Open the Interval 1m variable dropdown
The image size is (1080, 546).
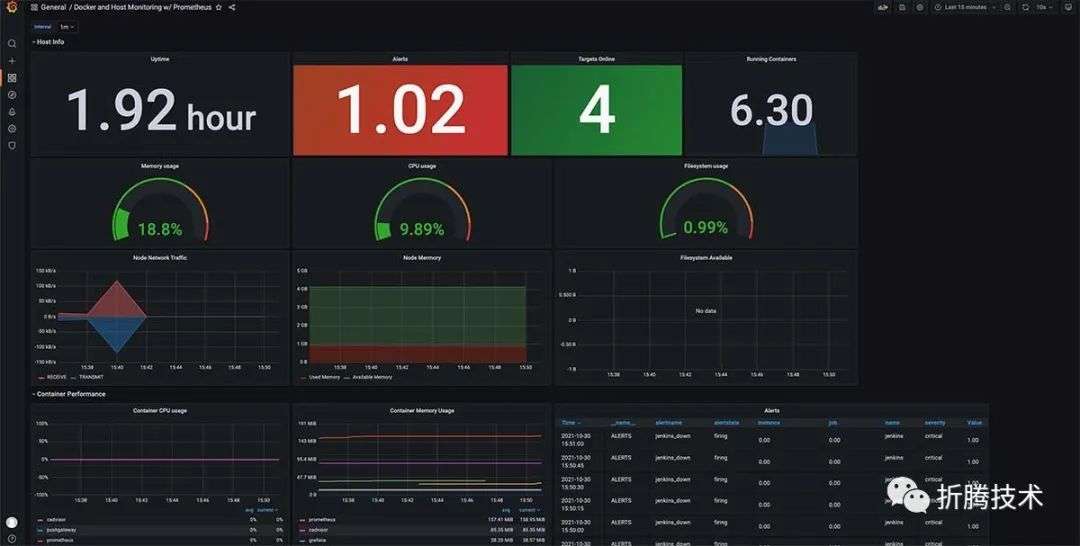click(67, 27)
